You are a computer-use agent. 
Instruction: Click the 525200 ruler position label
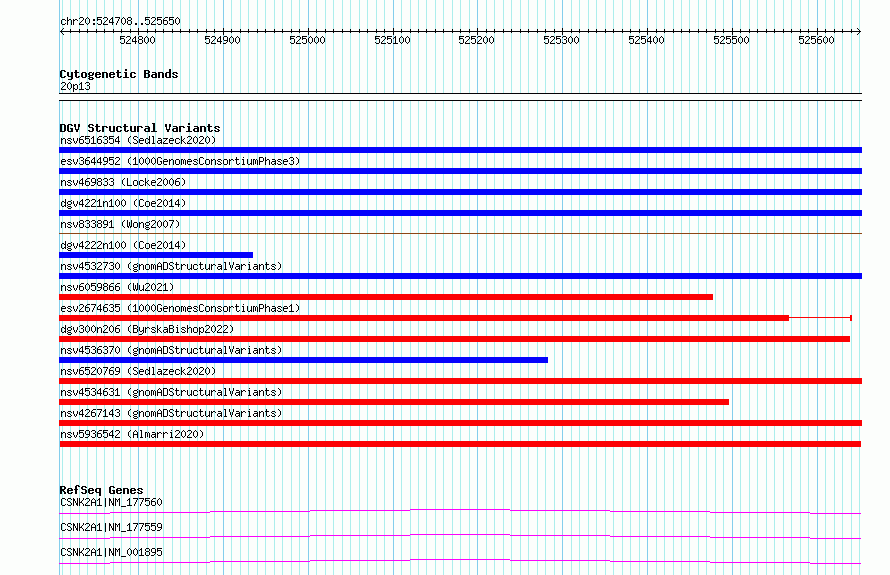(x=476, y=40)
